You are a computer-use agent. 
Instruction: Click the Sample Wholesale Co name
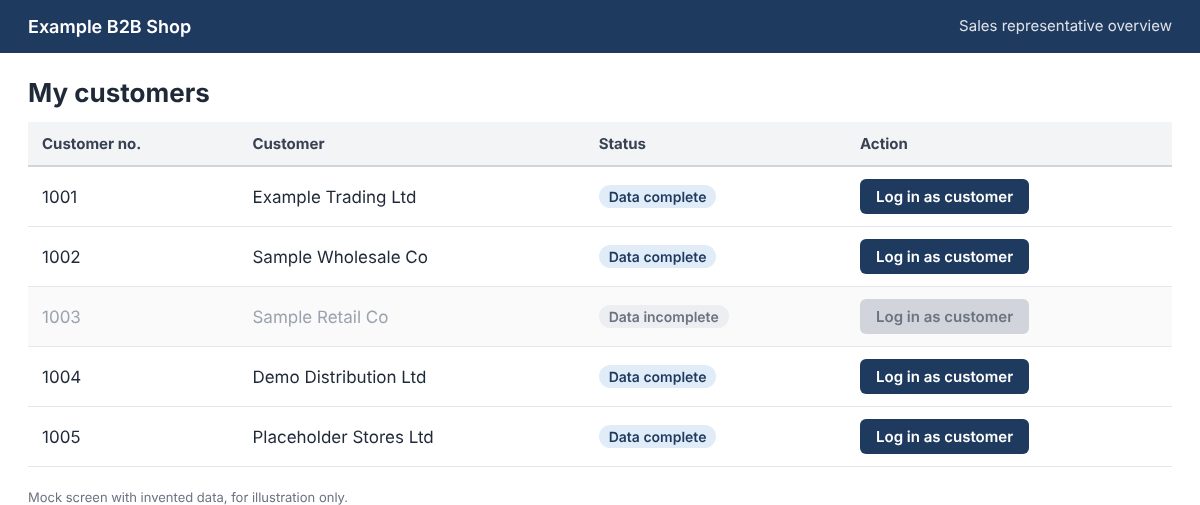click(x=340, y=257)
